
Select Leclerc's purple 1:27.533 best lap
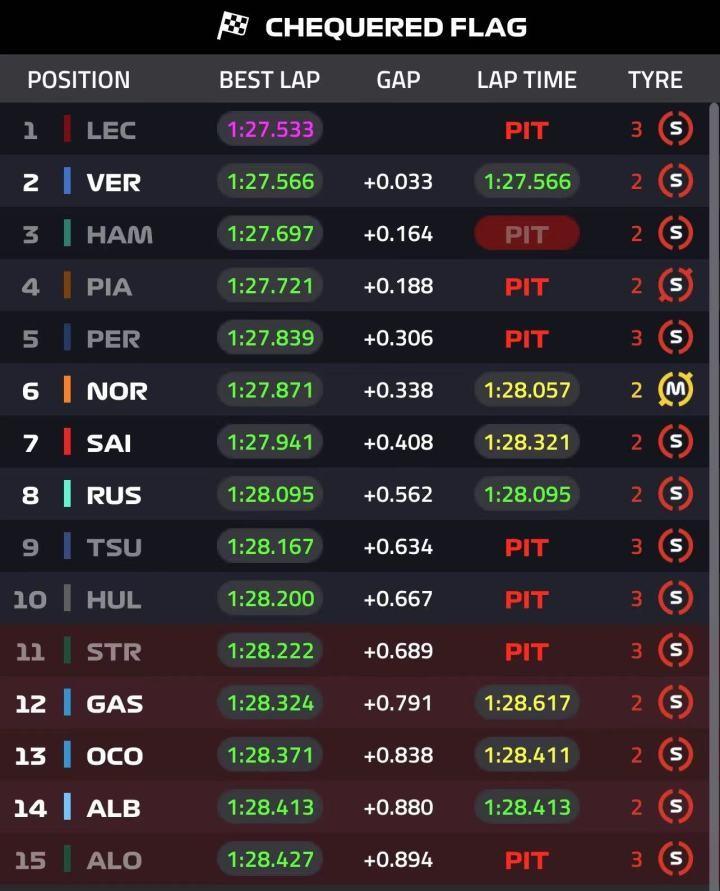(270, 129)
